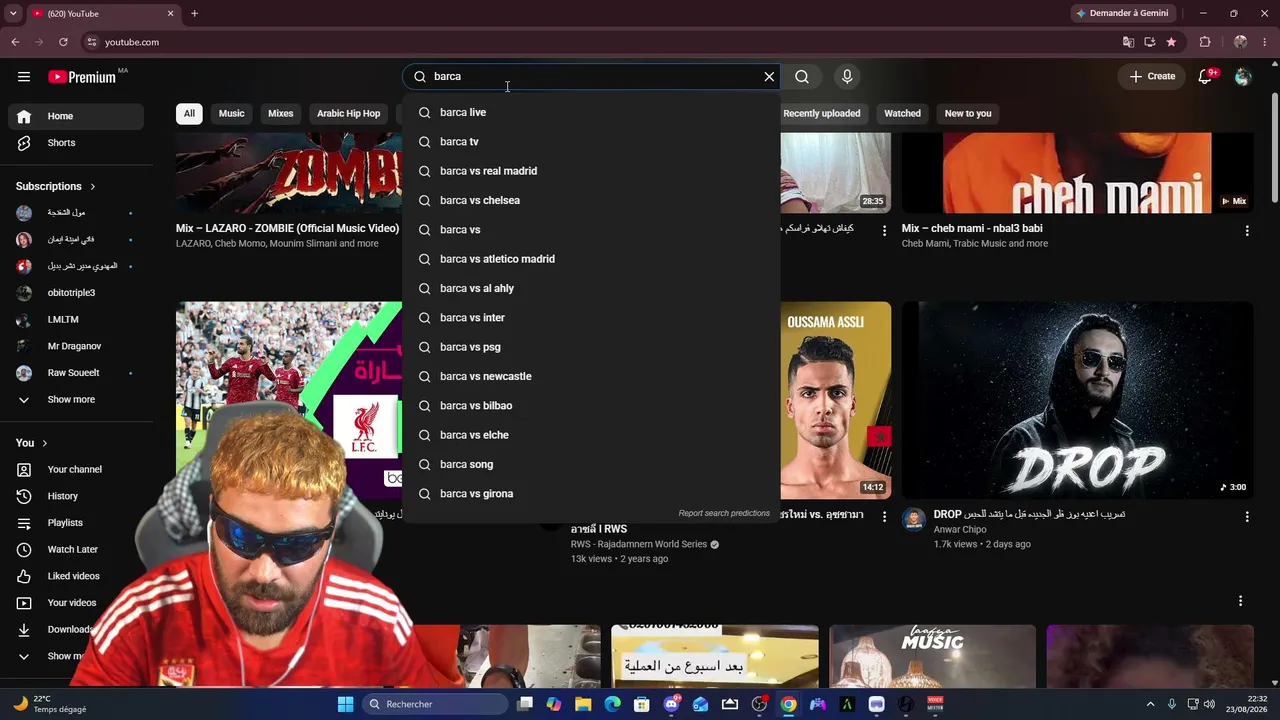This screenshot has height=720, width=1280.
Task: Go to Home in the sidebar
Action: [76, 116]
